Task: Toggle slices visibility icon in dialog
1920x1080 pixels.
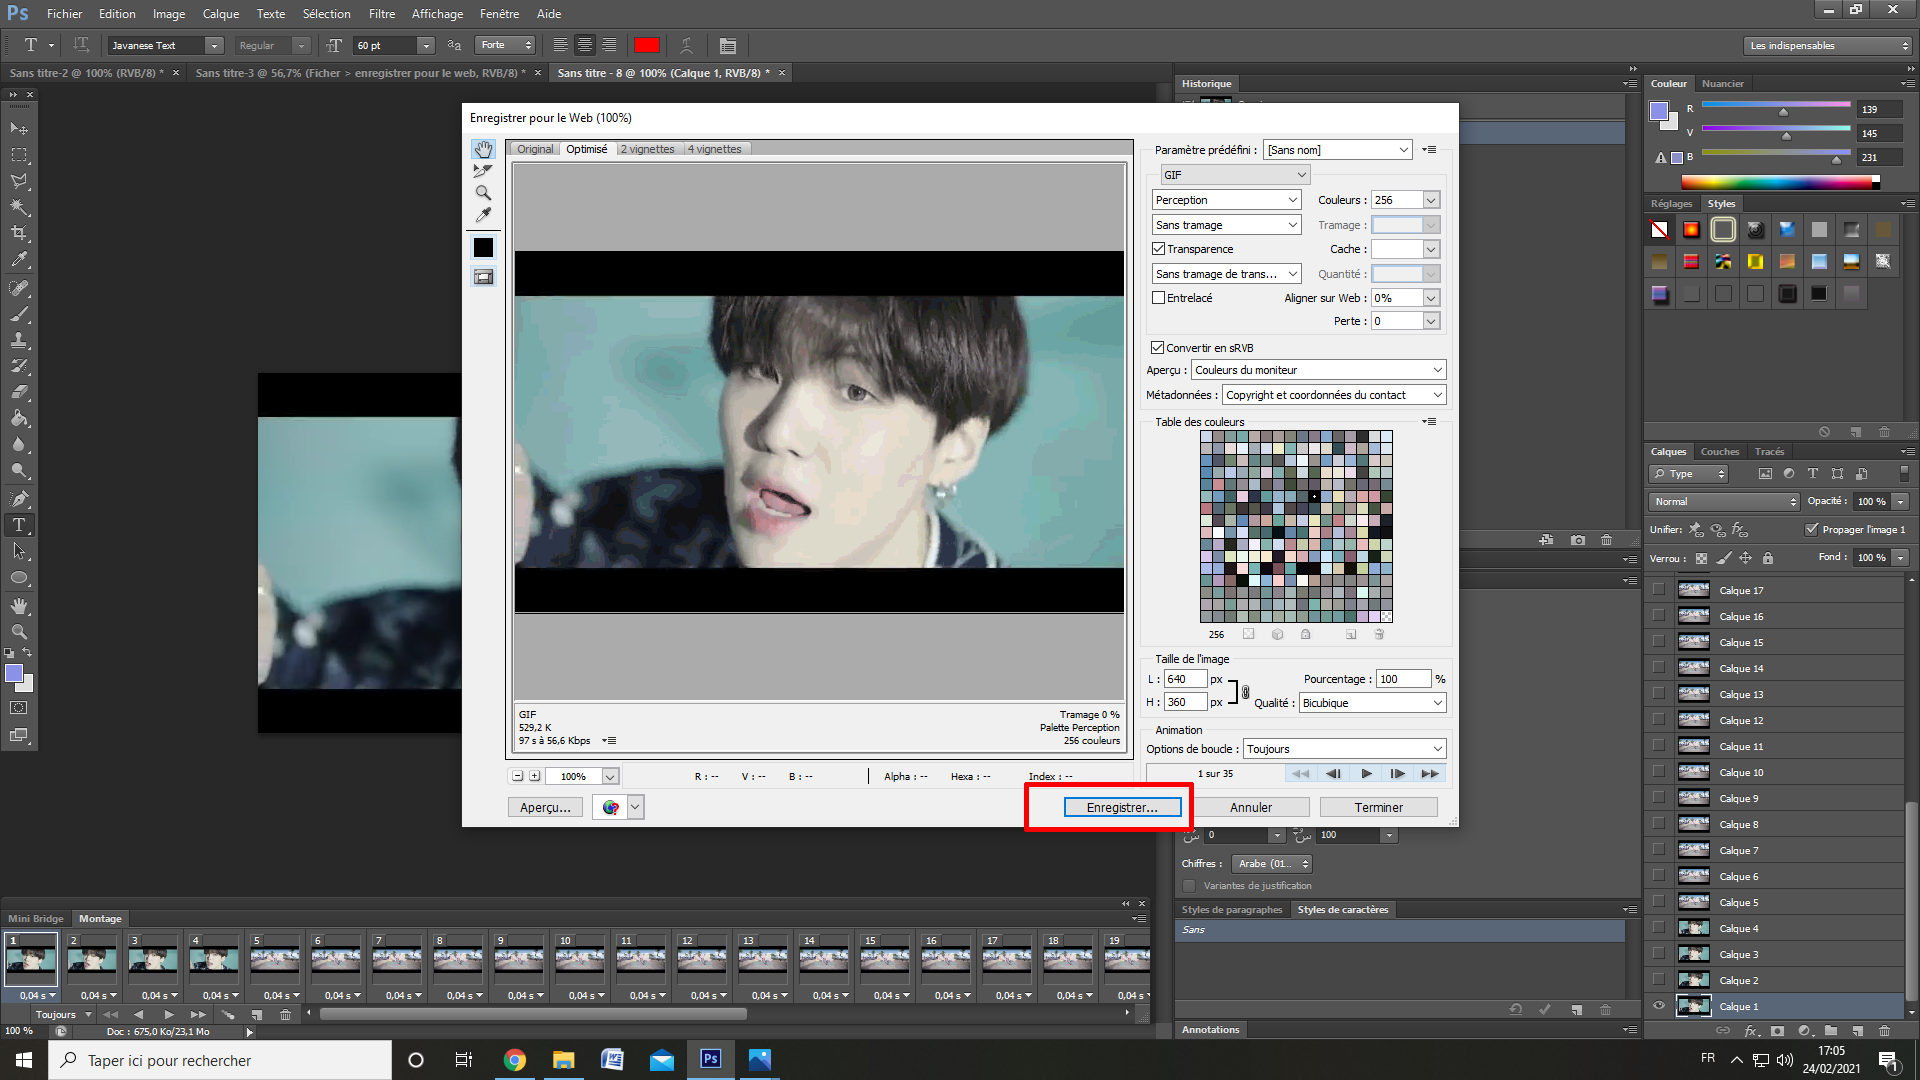Action: (483, 277)
